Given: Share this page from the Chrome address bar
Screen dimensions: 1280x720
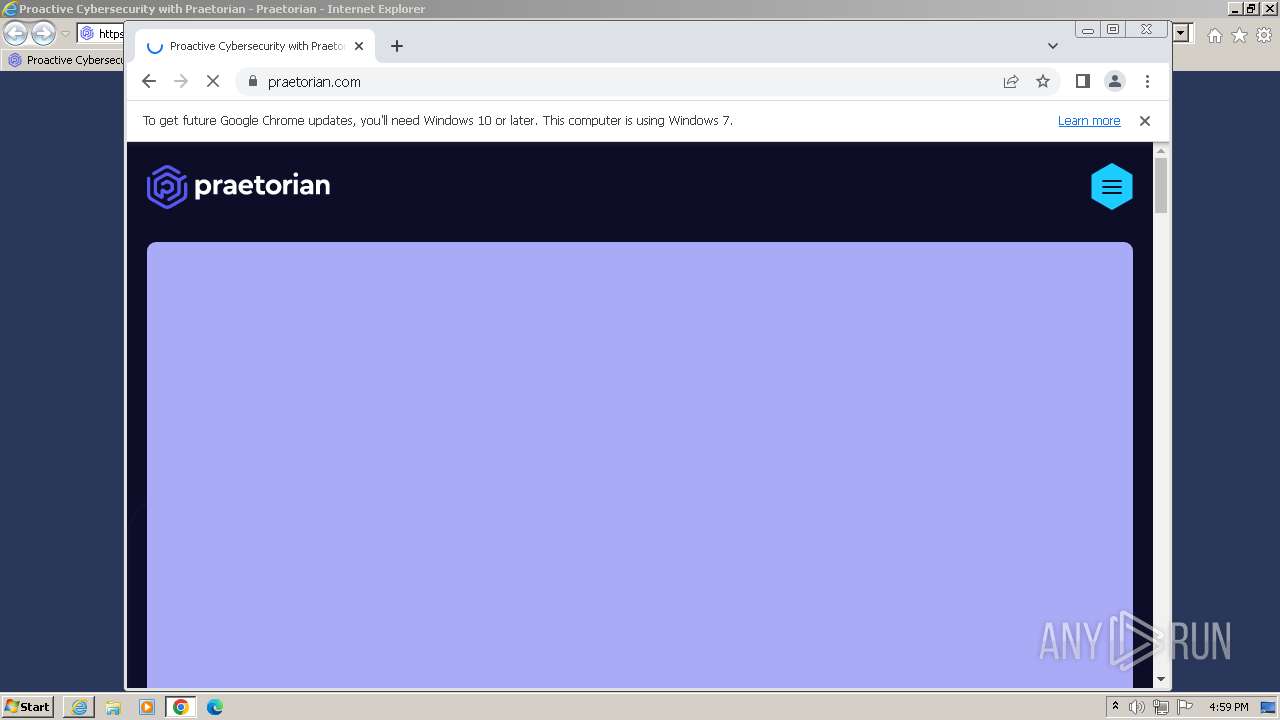Looking at the screenshot, I should click(x=1011, y=82).
